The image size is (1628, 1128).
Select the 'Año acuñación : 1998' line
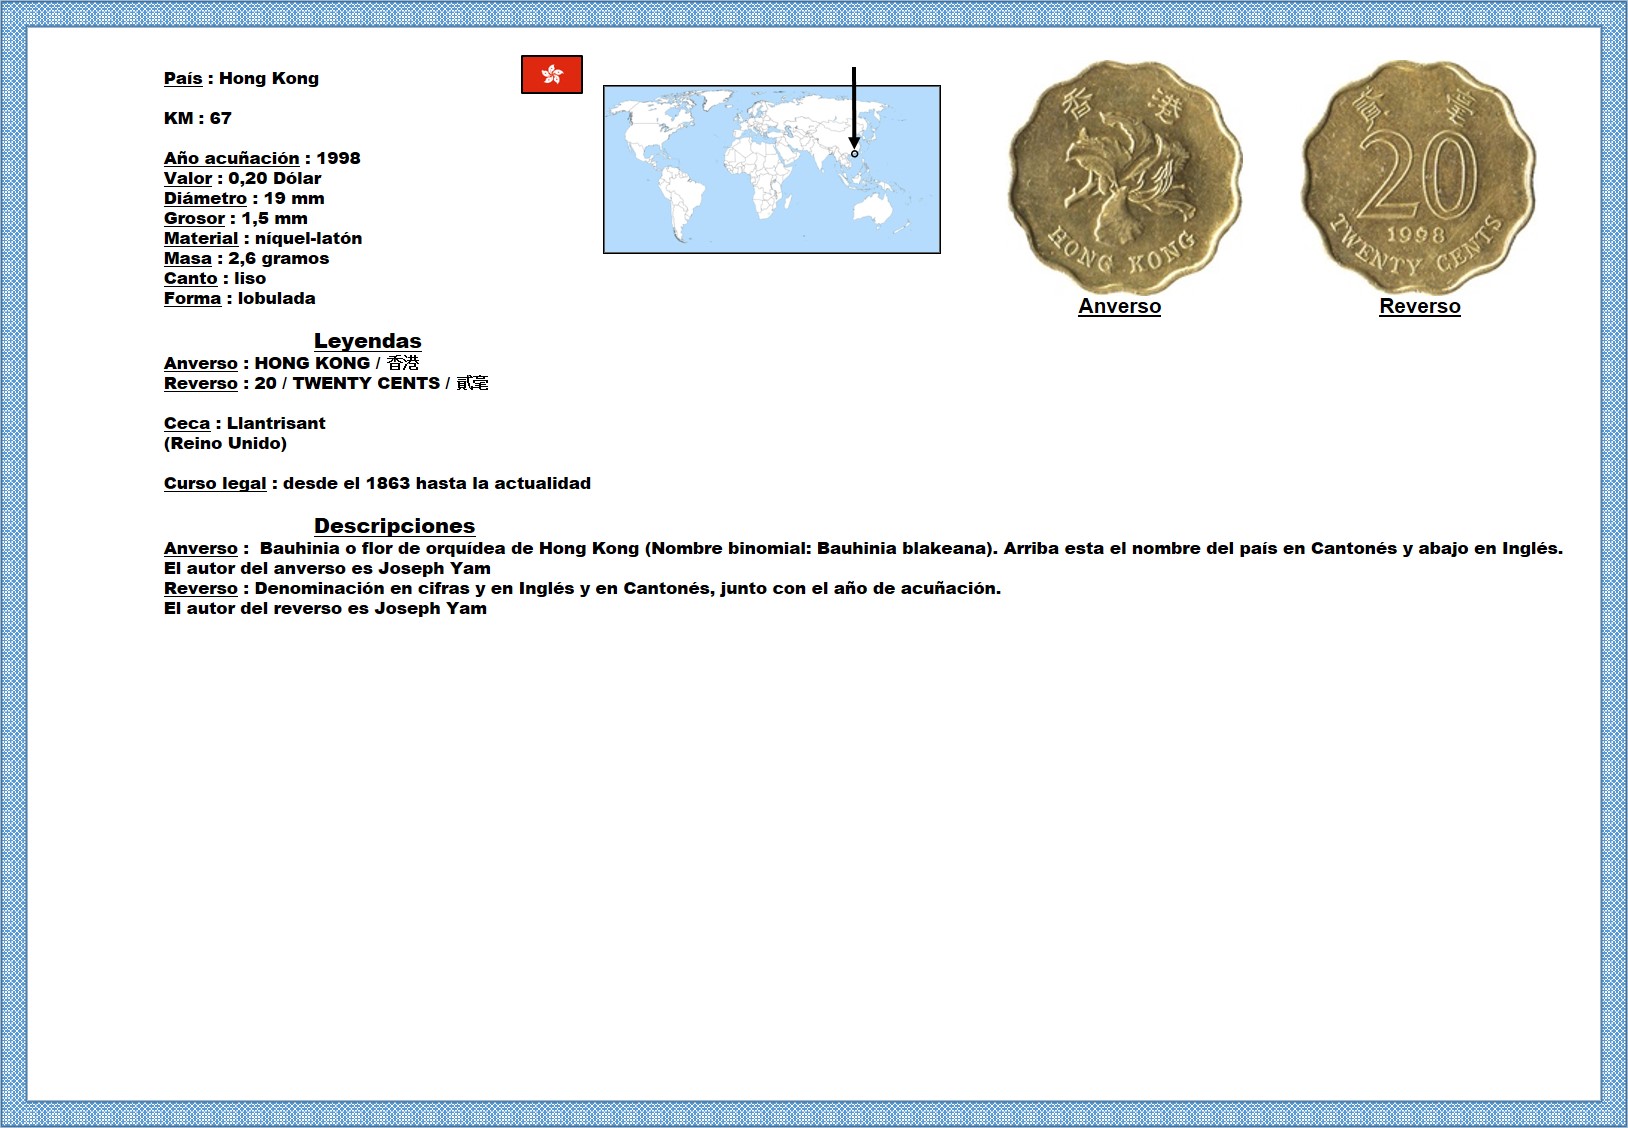coord(262,158)
